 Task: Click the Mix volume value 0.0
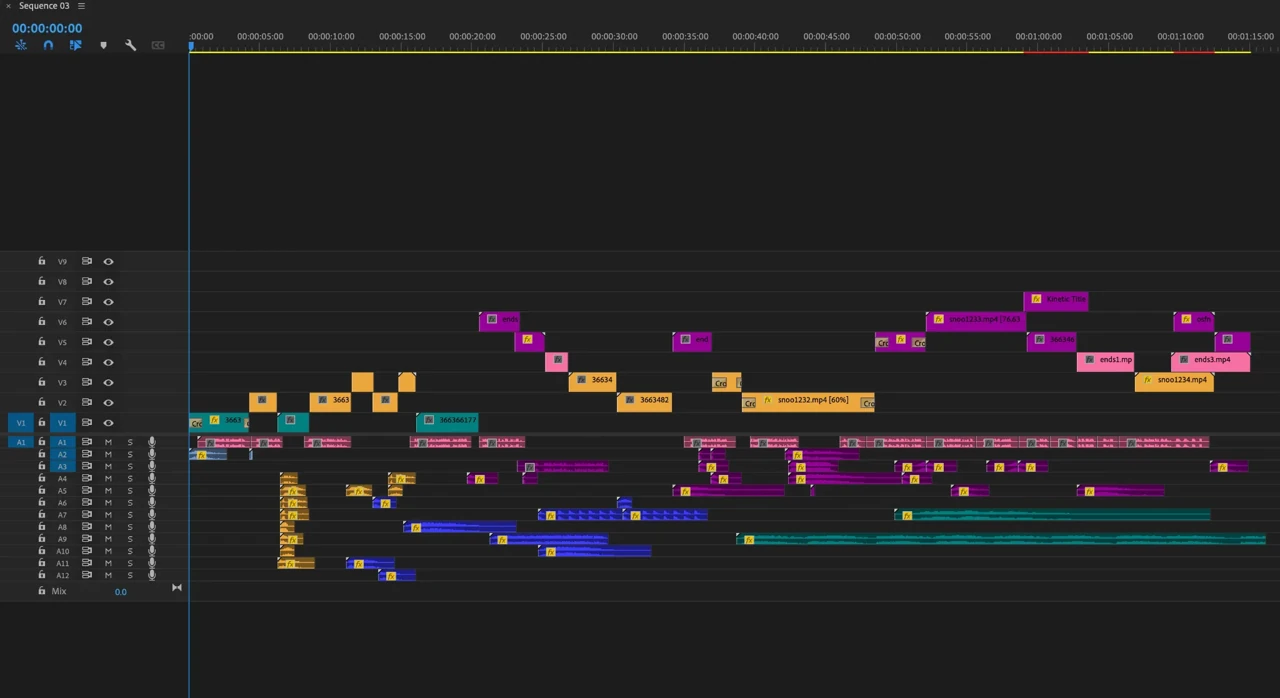click(120, 592)
